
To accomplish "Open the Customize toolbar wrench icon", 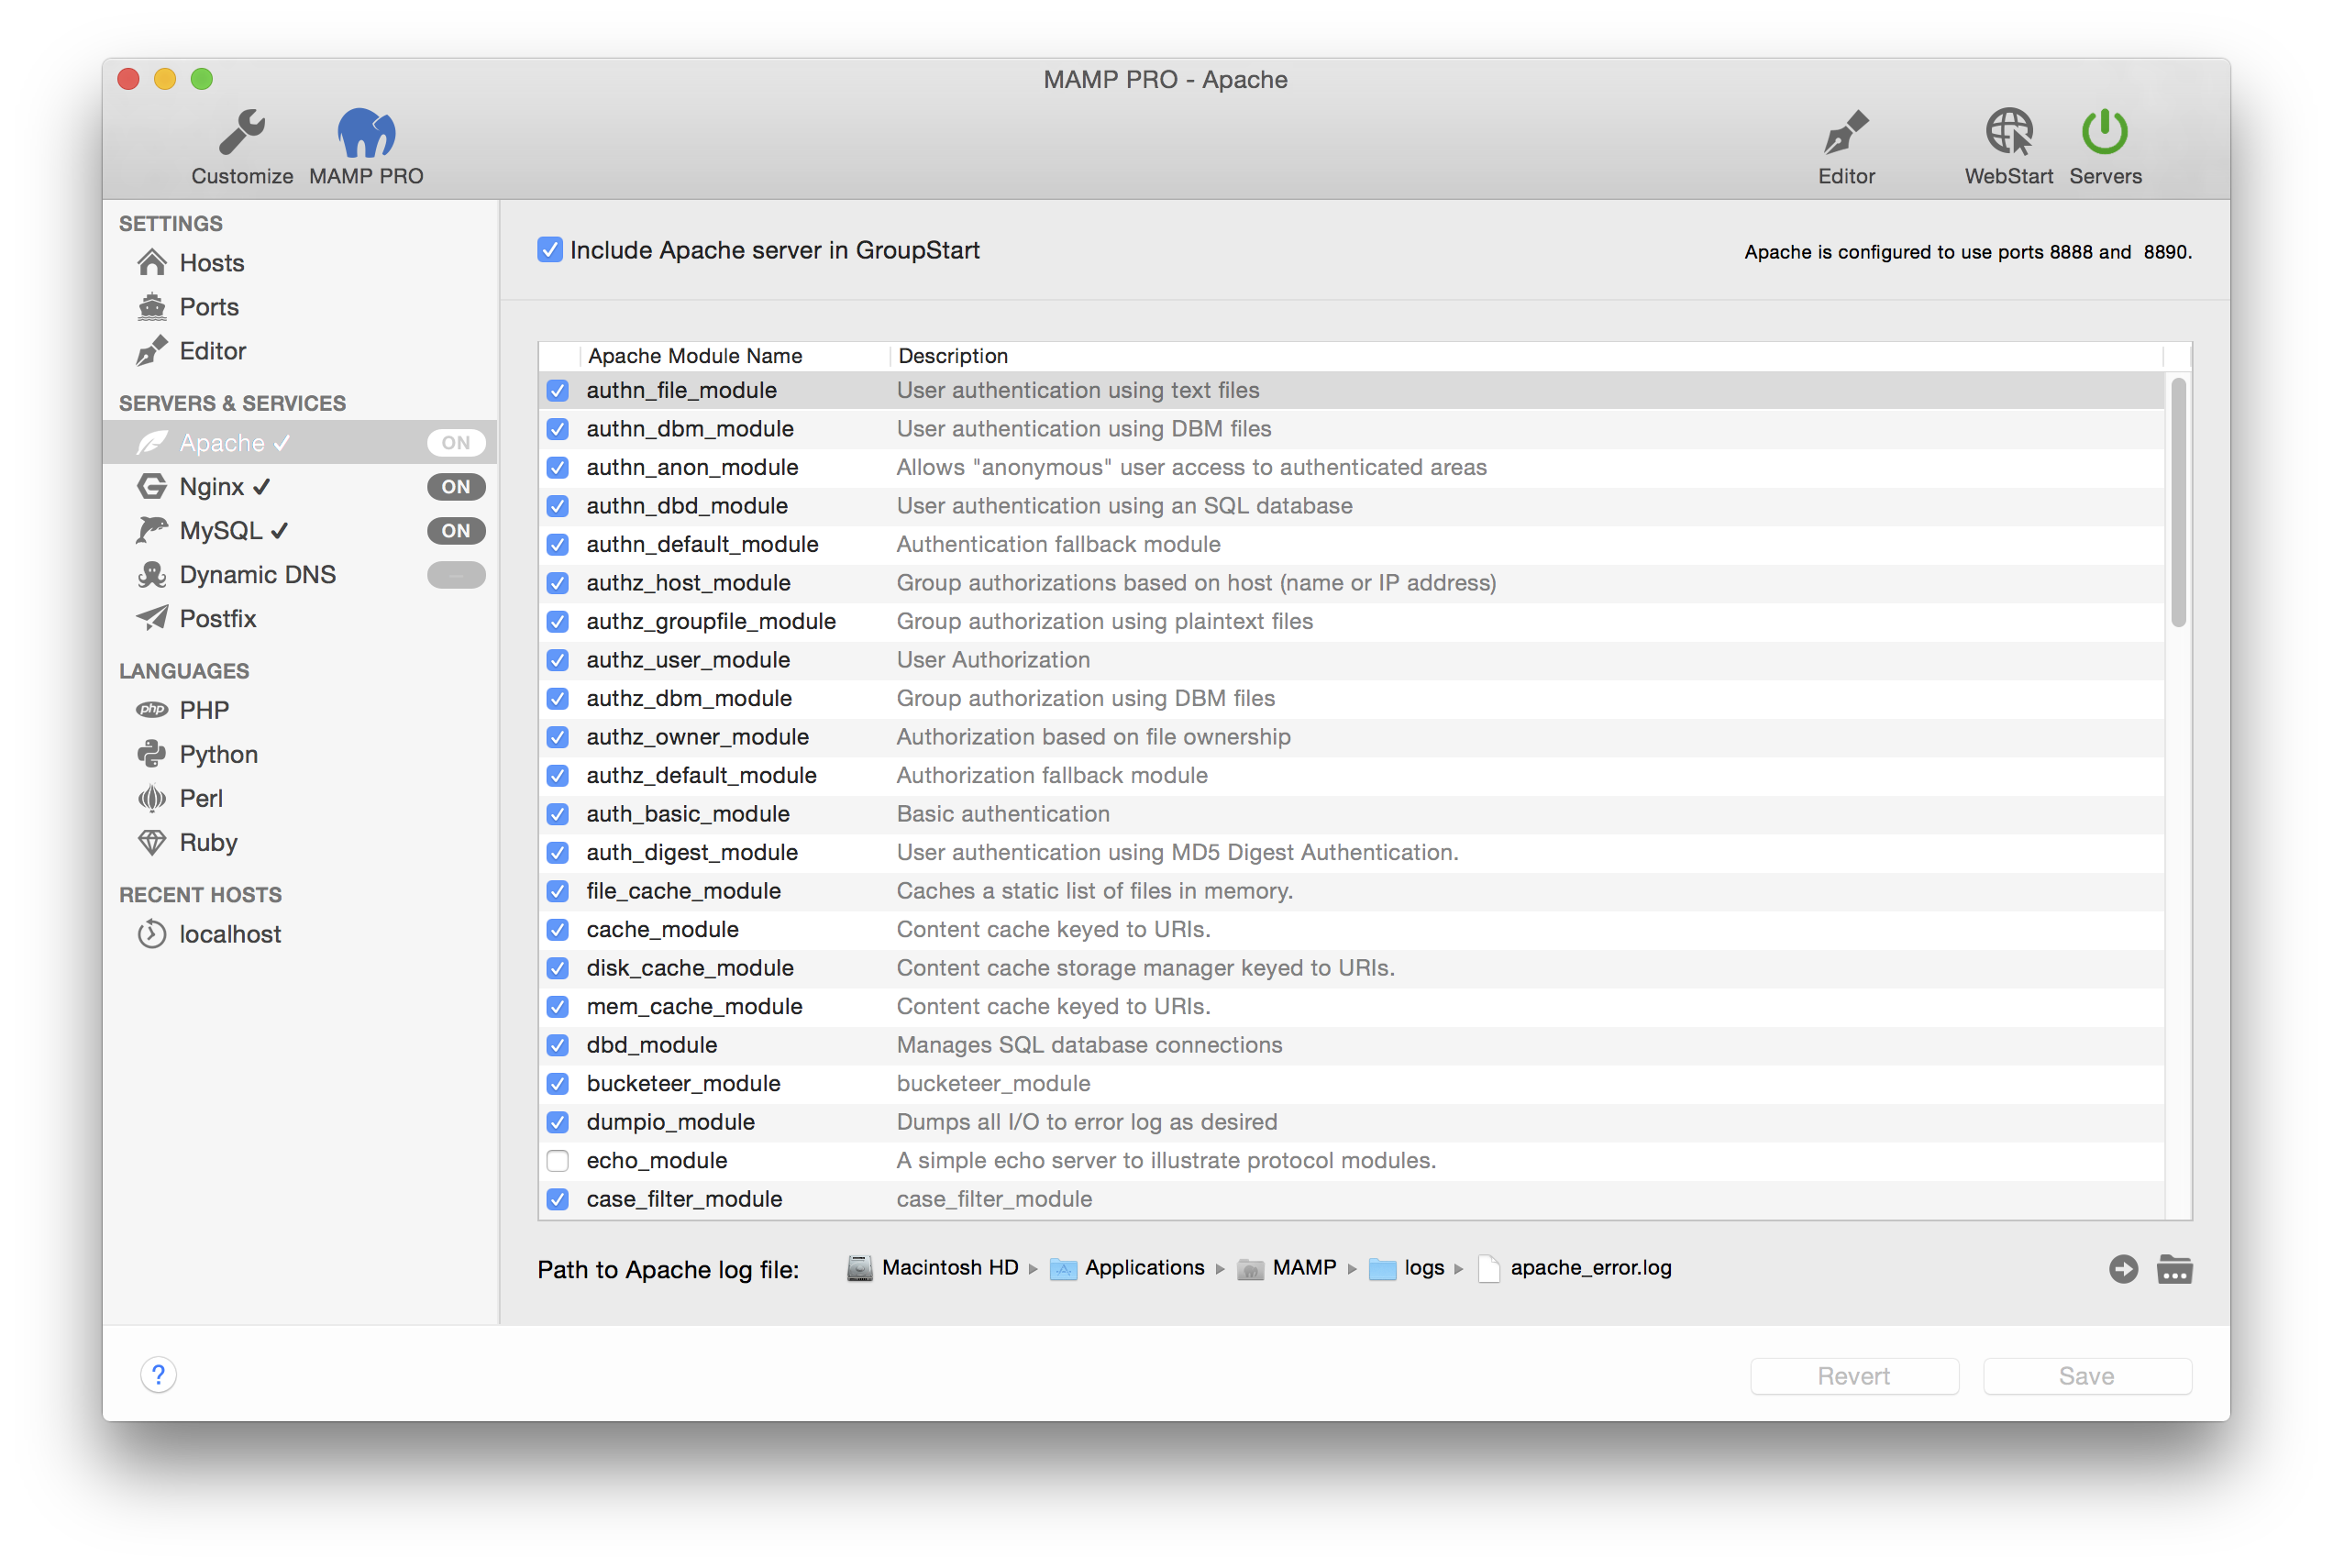I will pyautogui.click(x=242, y=132).
